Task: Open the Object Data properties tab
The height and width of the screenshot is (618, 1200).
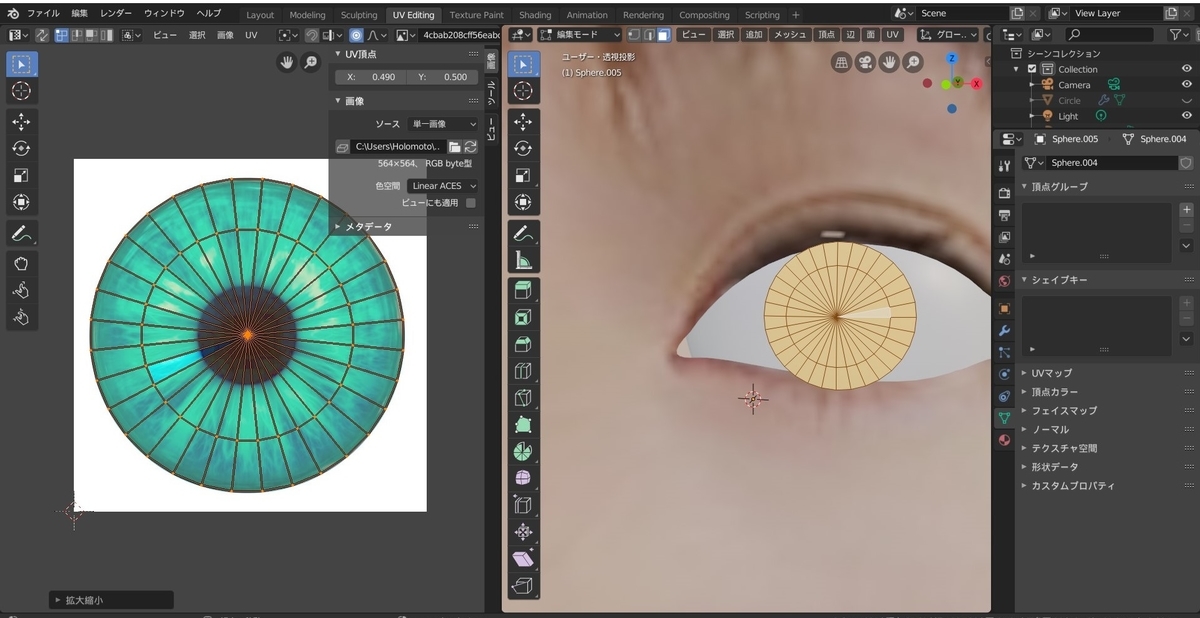Action: pyautogui.click(x=1004, y=418)
